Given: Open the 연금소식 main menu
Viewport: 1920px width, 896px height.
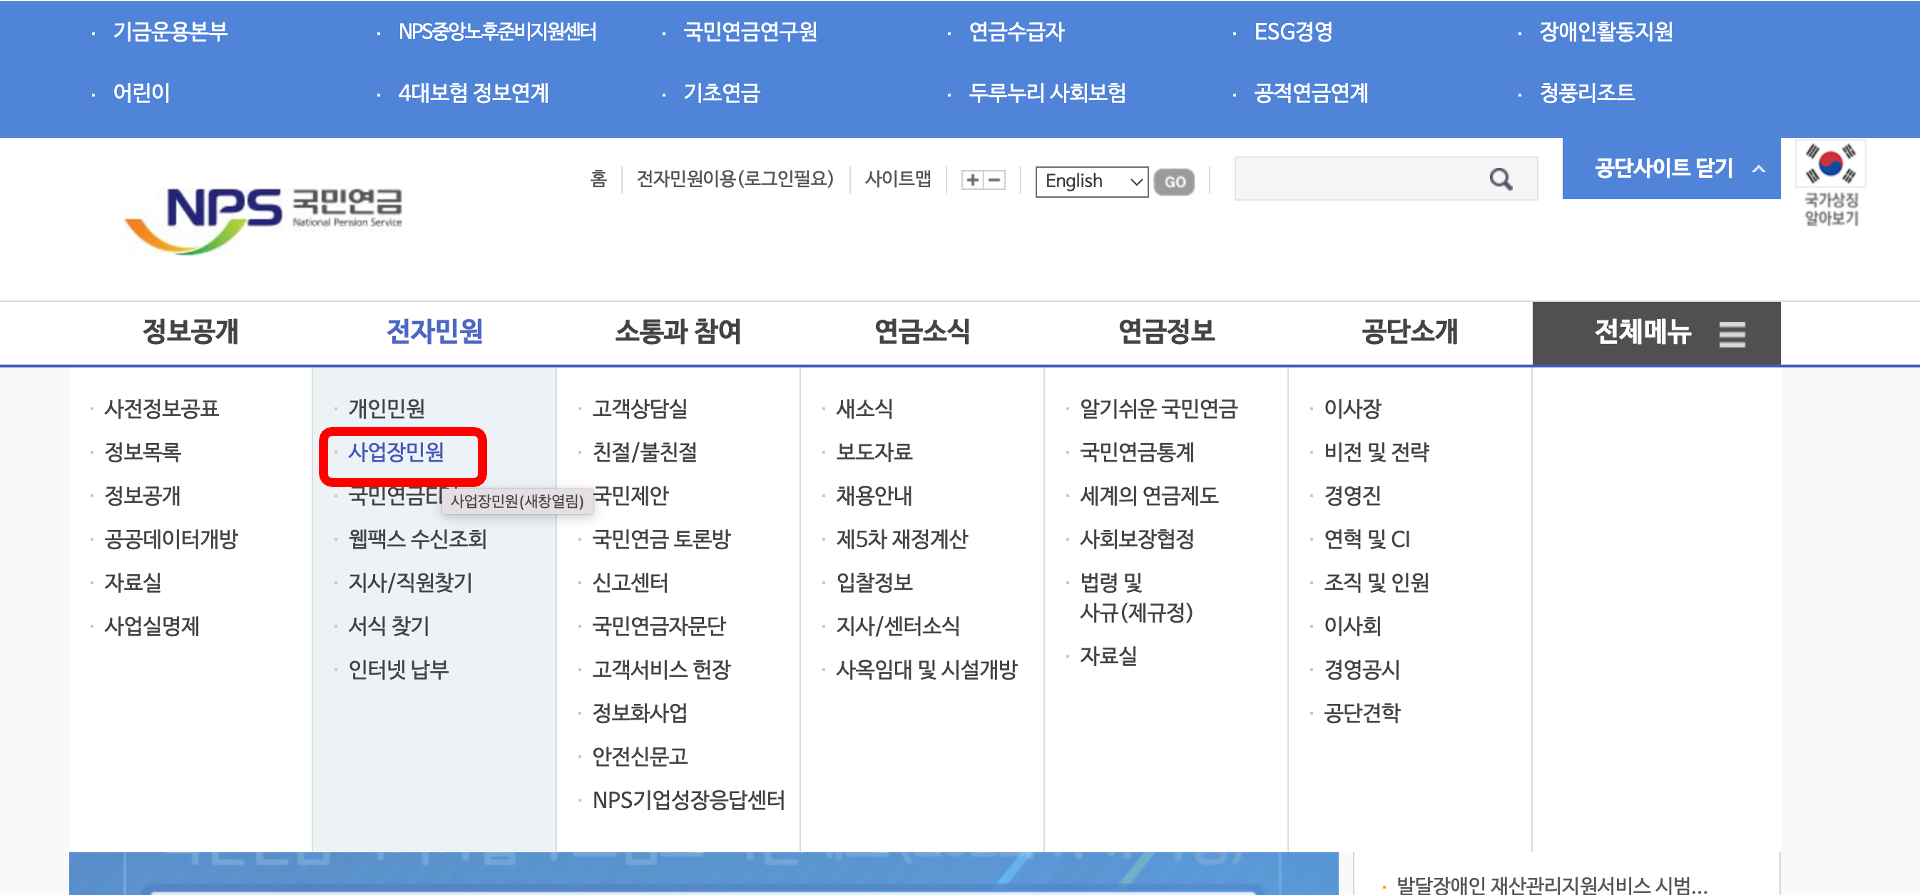Looking at the screenshot, I should pos(922,332).
